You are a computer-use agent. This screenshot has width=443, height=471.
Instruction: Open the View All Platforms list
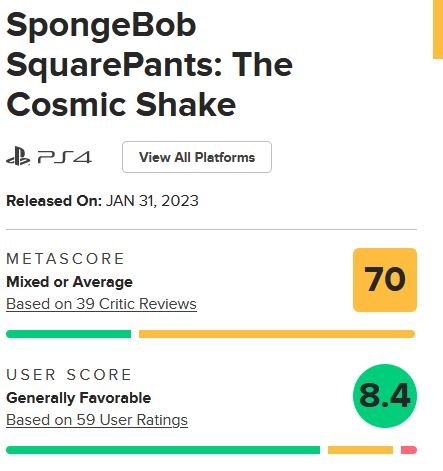point(197,157)
